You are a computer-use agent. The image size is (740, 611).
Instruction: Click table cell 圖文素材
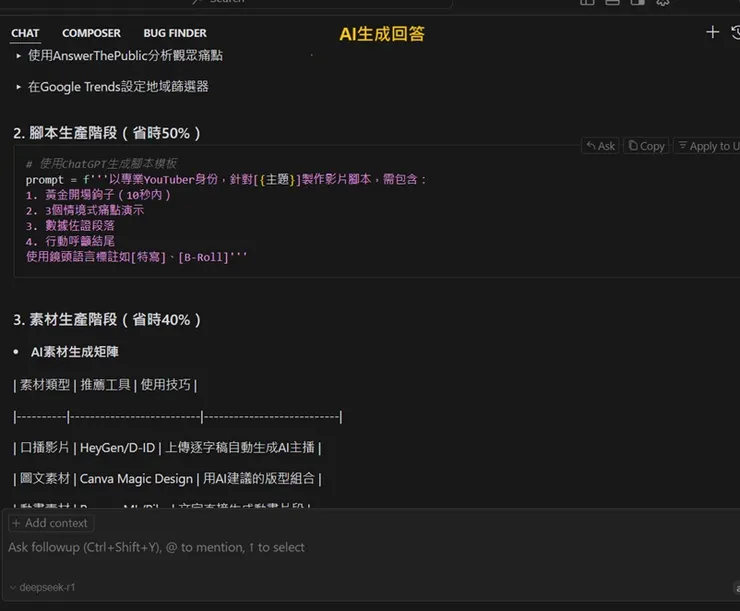pyautogui.click(x=45, y=479)
